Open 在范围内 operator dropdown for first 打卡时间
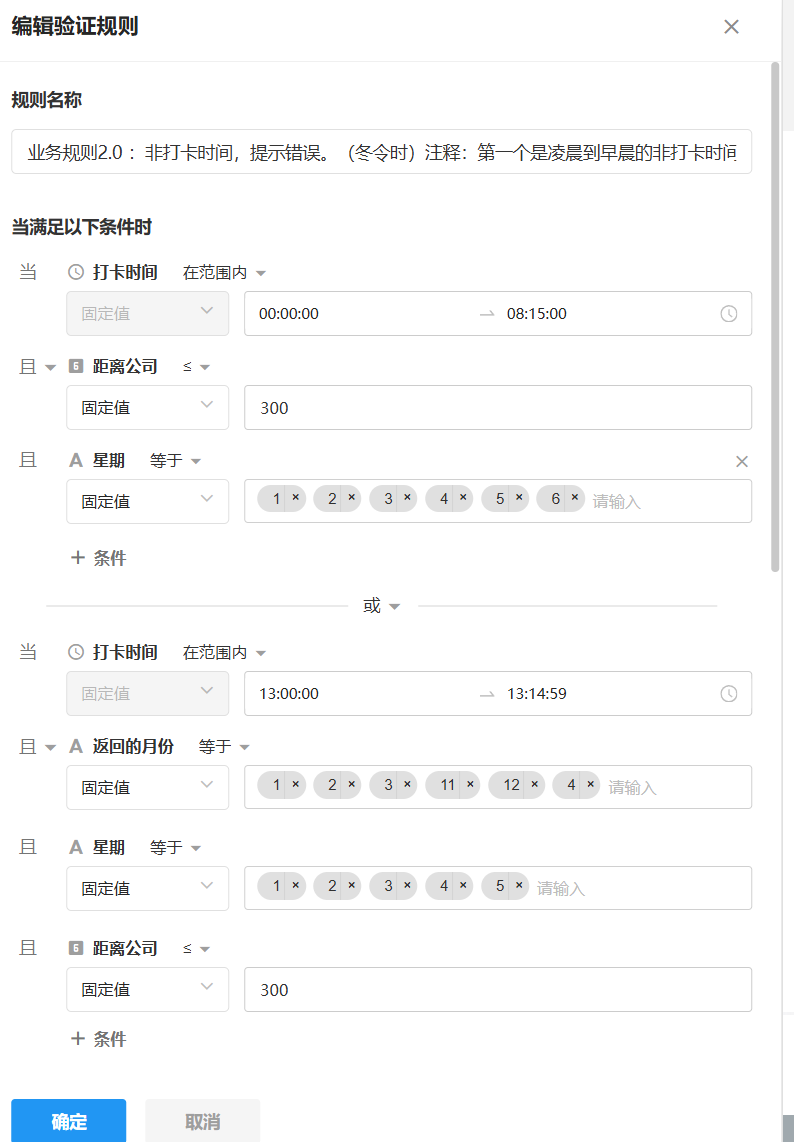This screenshot has height=1142, width=794. [x=224, y=273]
